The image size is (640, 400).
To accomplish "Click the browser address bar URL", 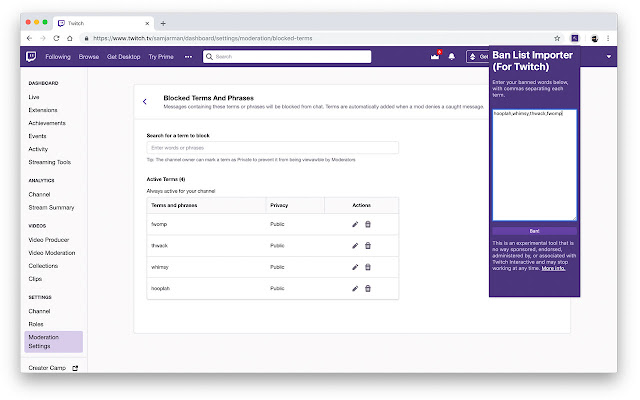I will (202, 38).
